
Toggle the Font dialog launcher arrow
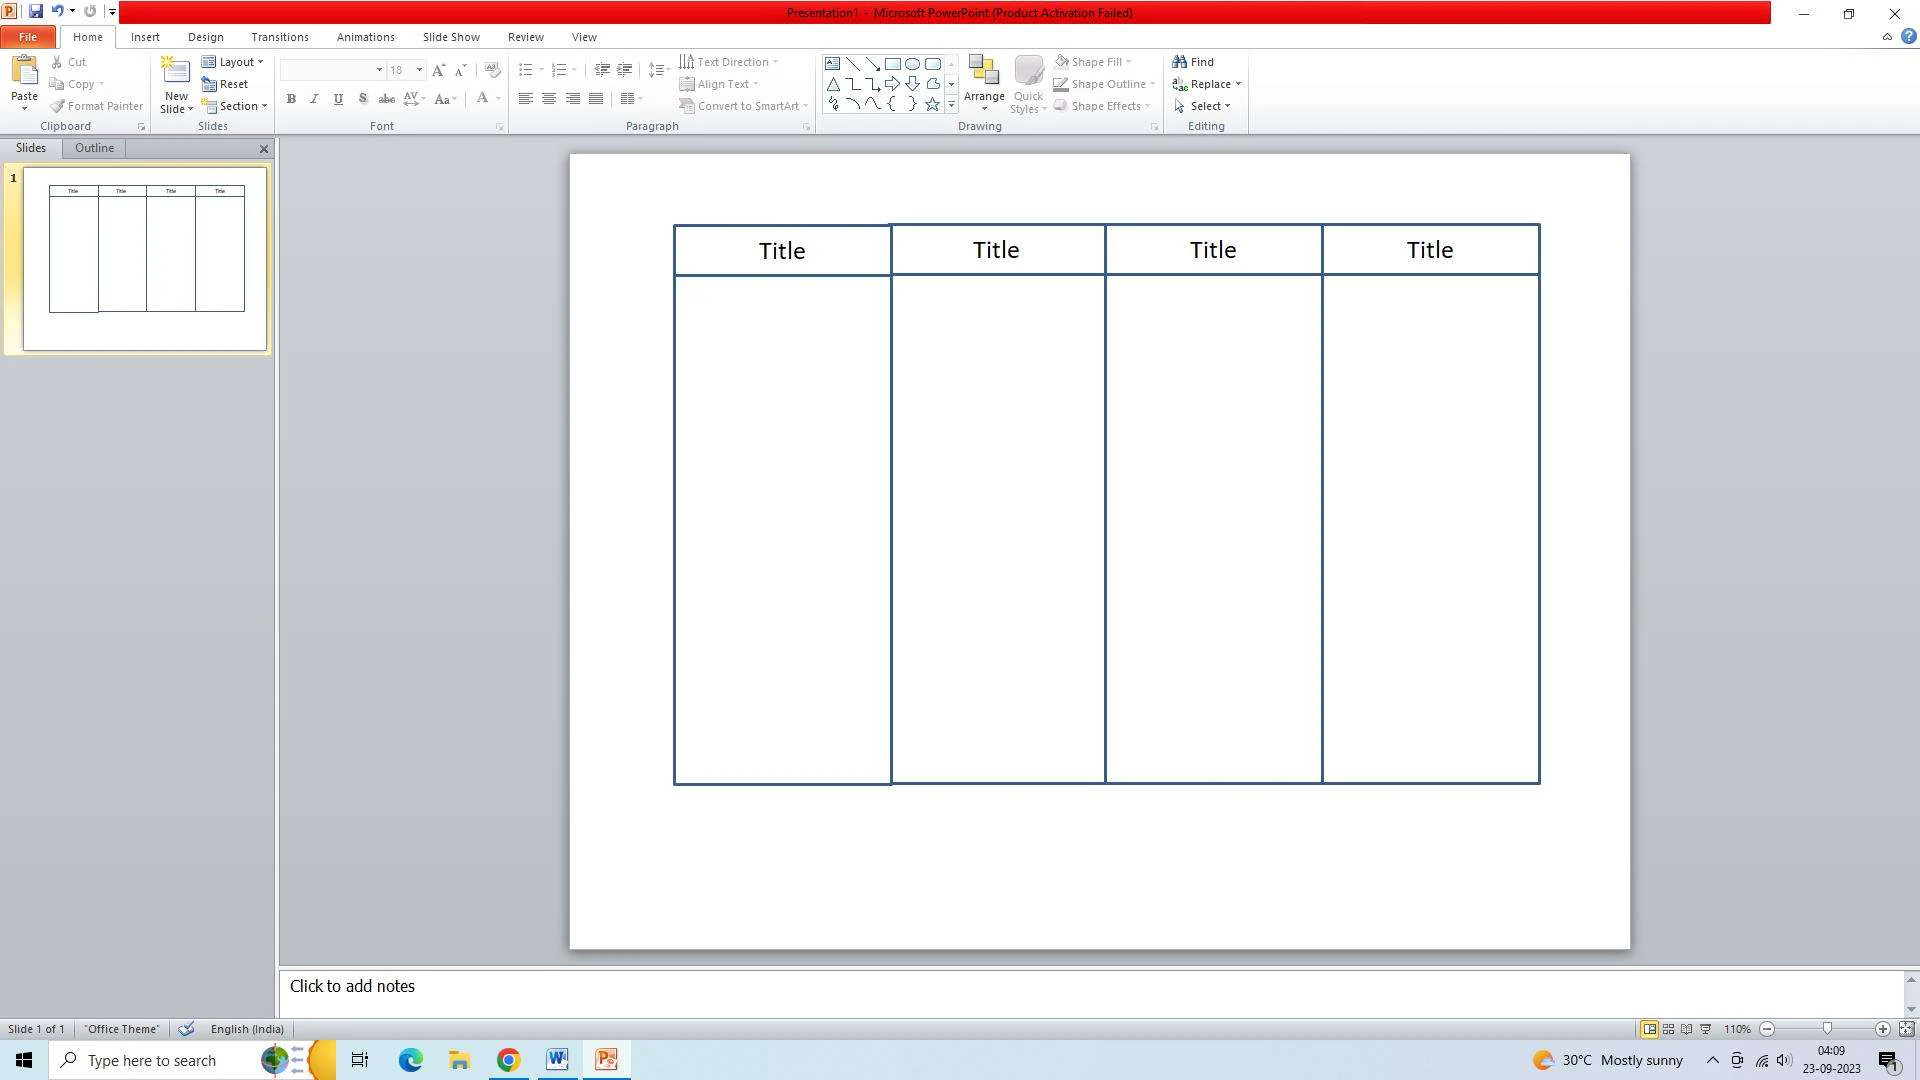(500, 127)
